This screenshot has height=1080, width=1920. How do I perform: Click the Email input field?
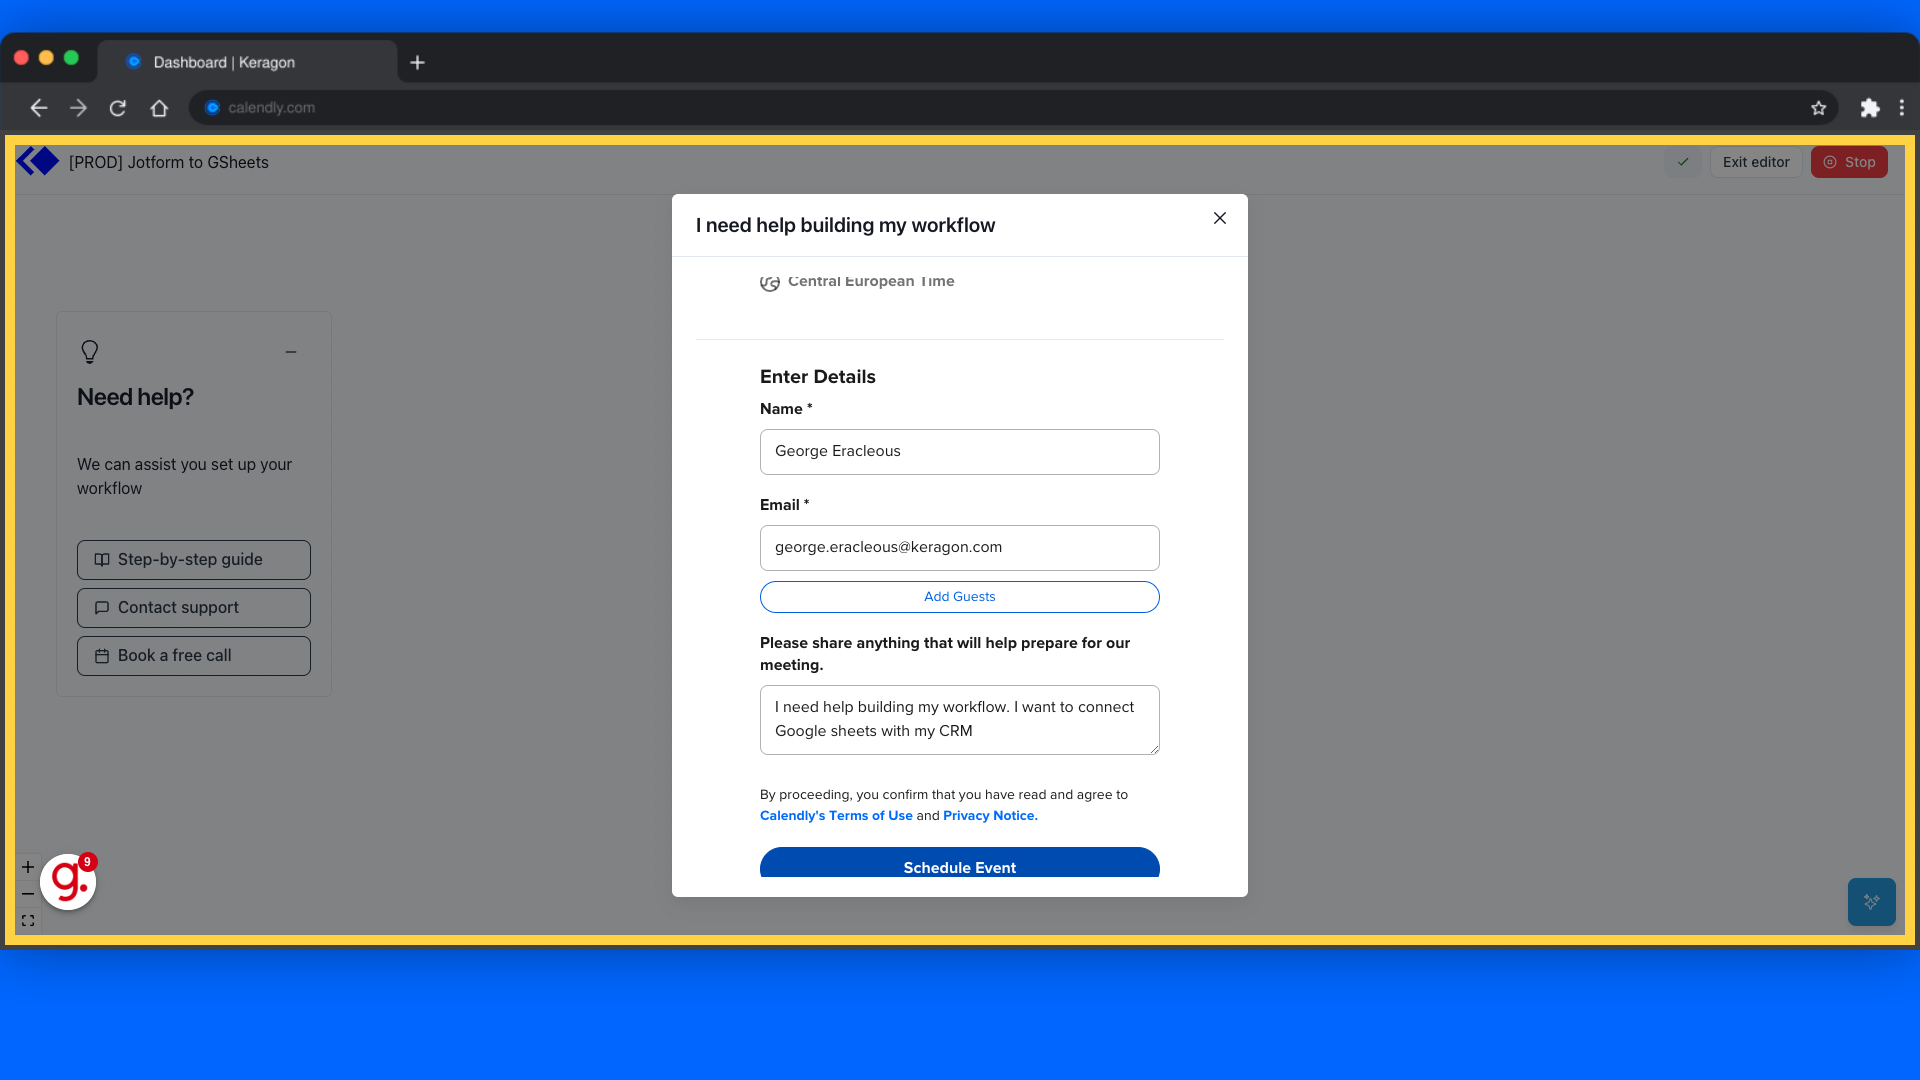click(x=960, y=548)
